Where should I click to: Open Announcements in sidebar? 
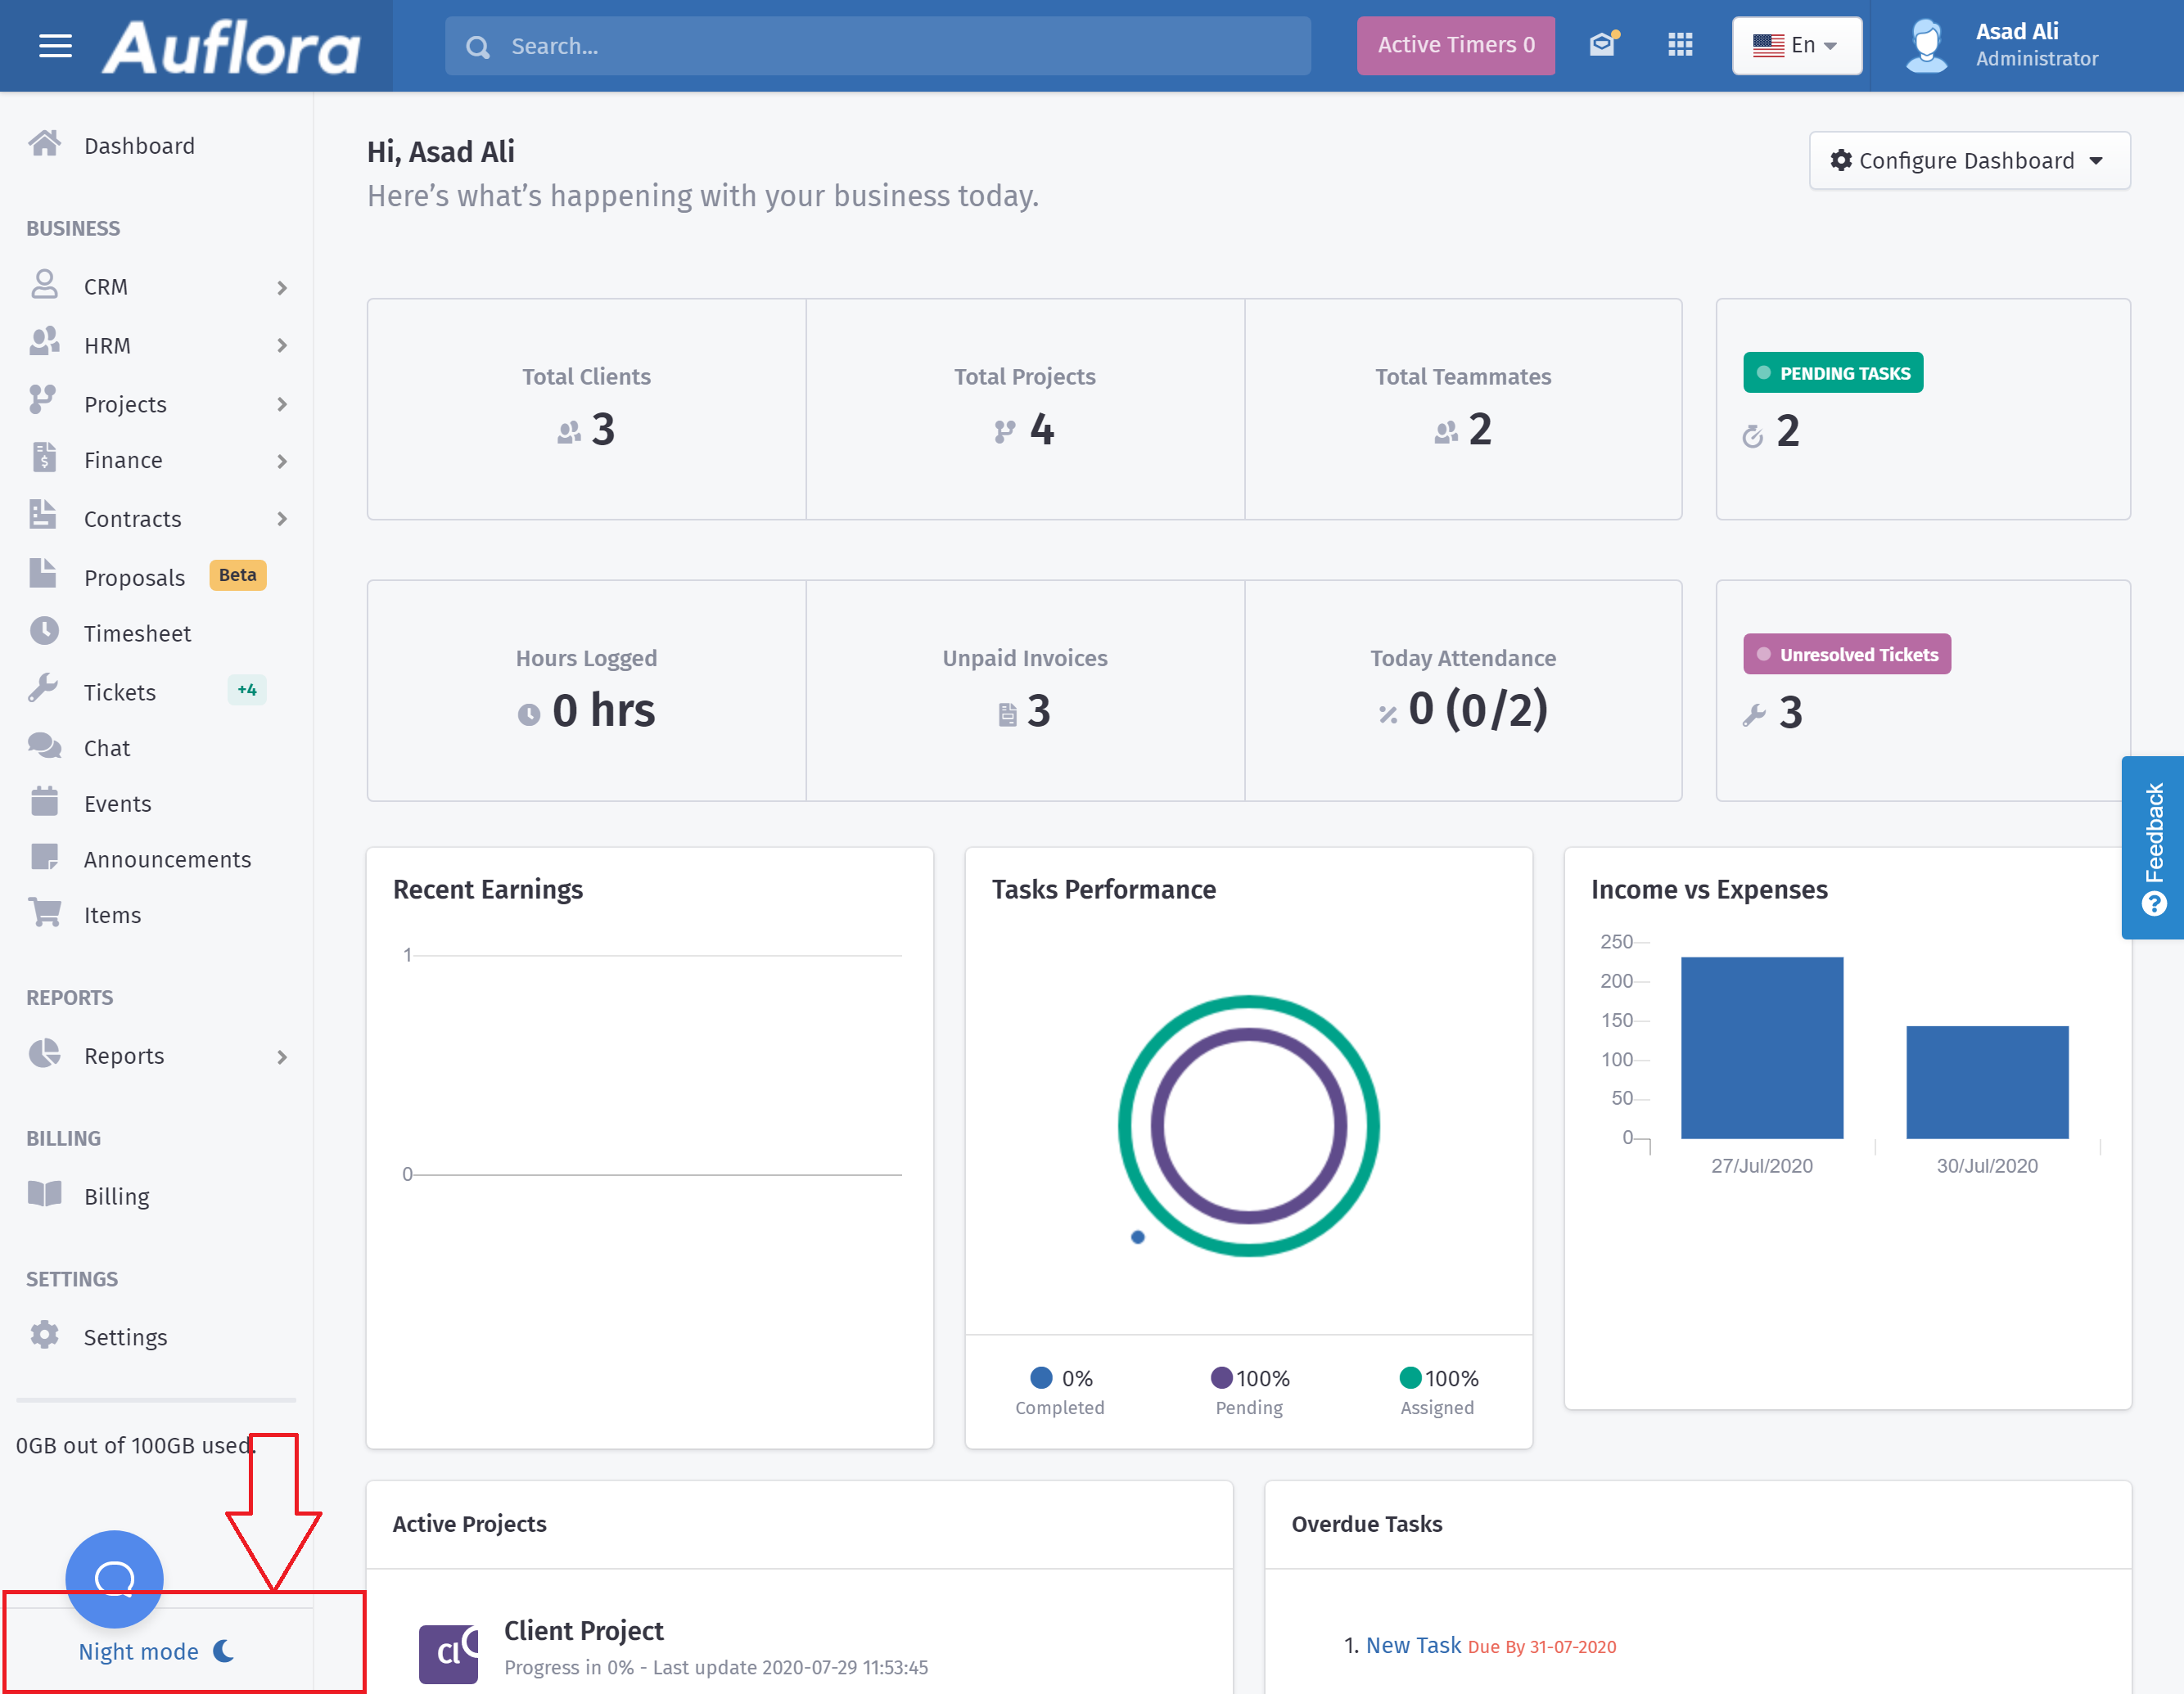tap(167, 859)
